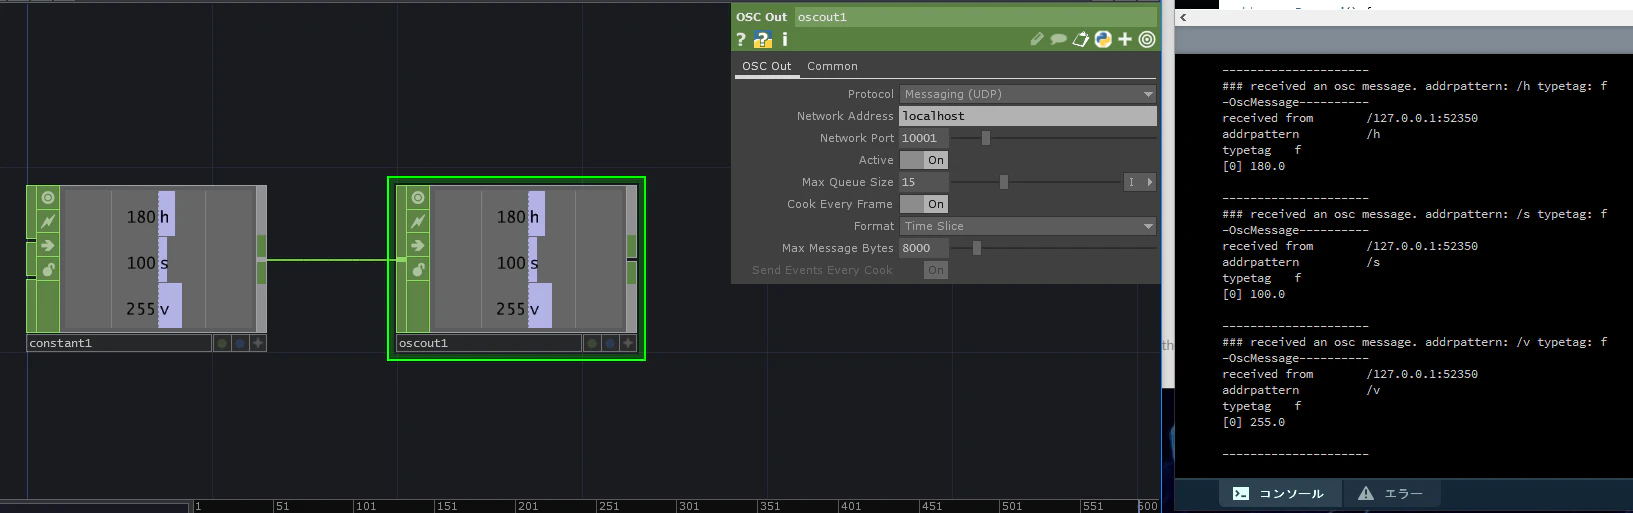Switch to the OSC Out parameter page
Screen dimensions: 1633x513
point(766,66)
